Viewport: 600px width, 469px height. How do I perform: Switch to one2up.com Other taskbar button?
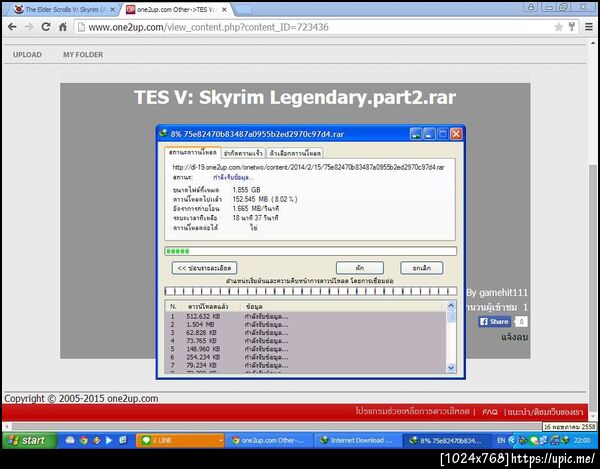(x=269, y=440)
